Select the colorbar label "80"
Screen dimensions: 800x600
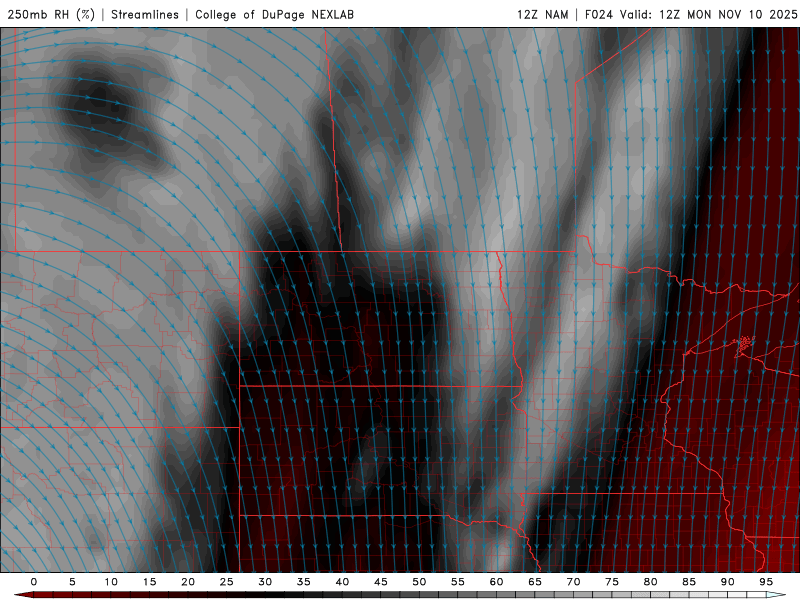(x=651, y=582)
